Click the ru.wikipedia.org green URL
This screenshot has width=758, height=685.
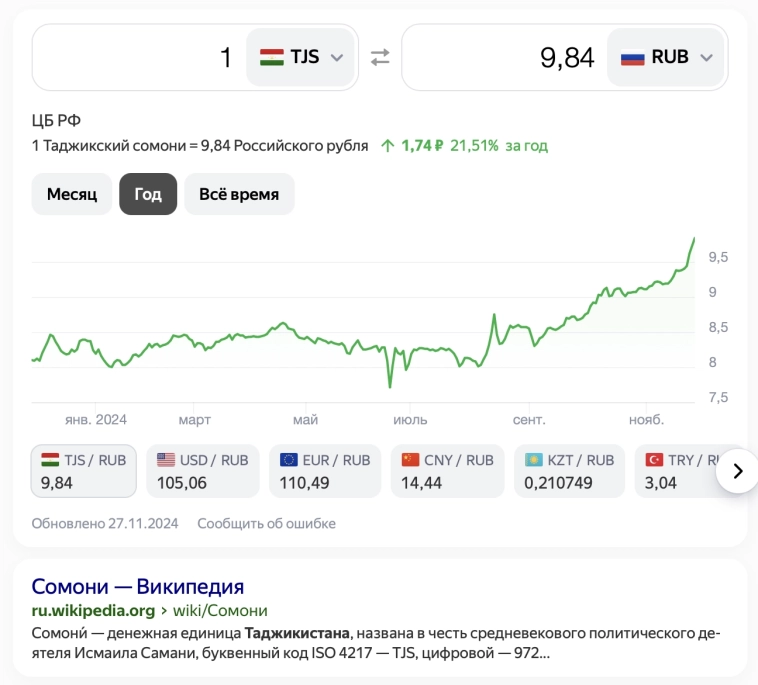(x=93, y=610)
